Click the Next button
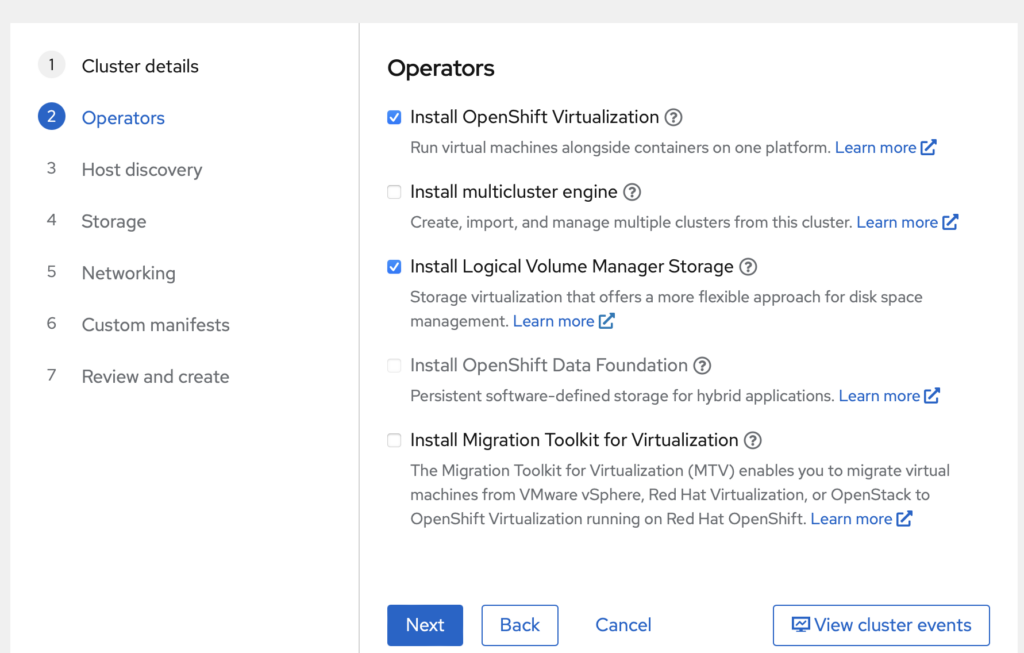This screenshot has width=1024, height=653. [424, 625]
